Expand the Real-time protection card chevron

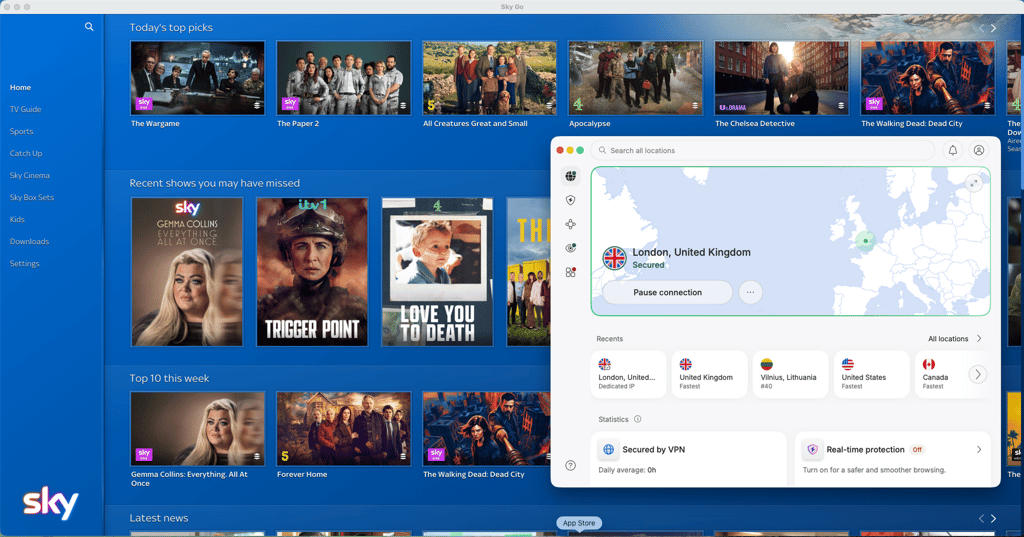[x=978, y=449]
